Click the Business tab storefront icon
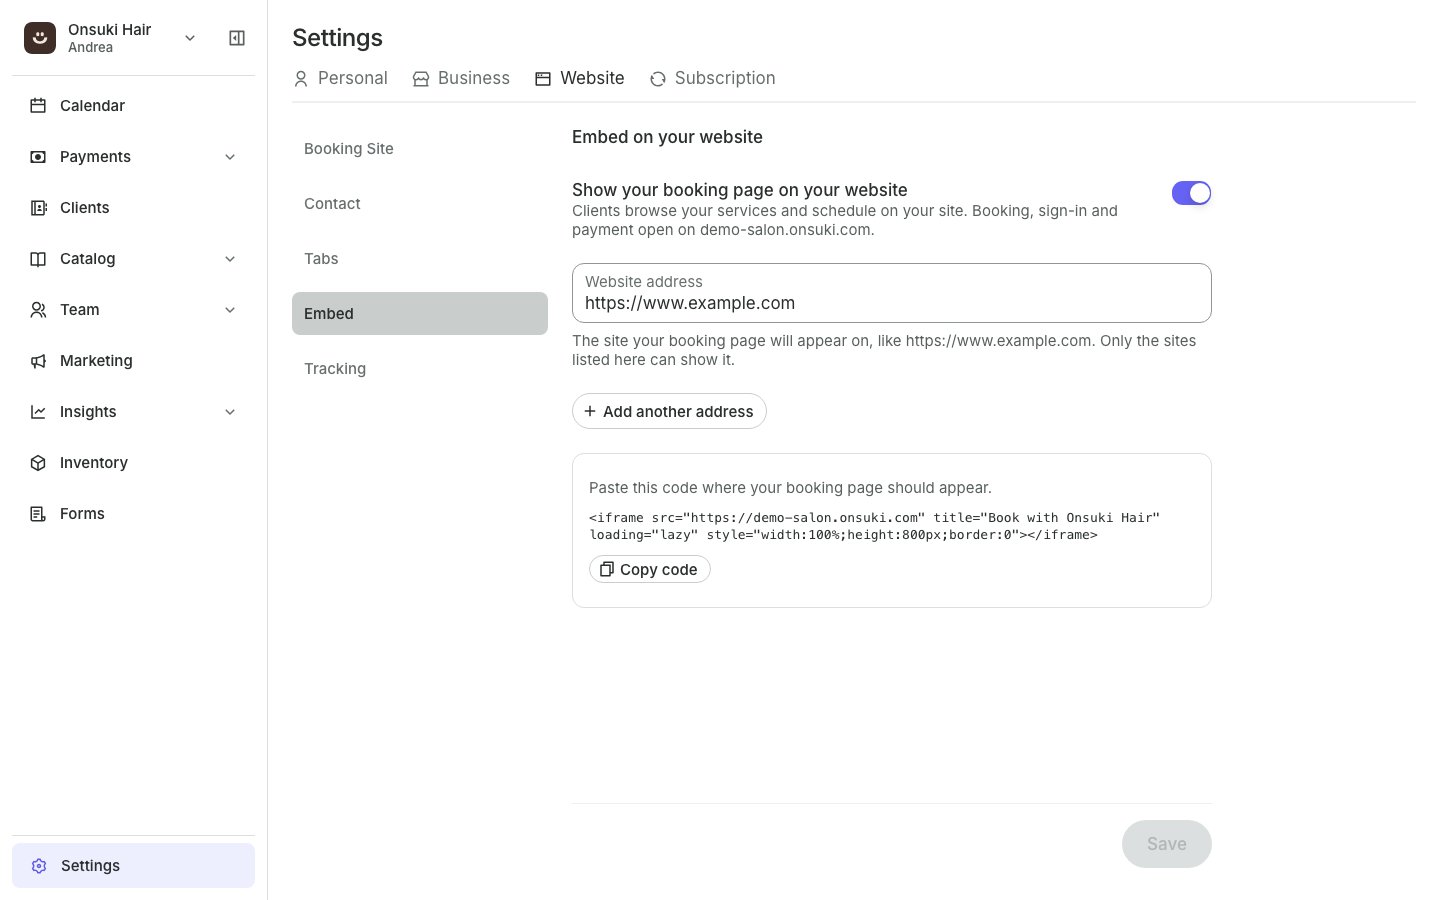Screen dimensions: 1440x900 421,79
